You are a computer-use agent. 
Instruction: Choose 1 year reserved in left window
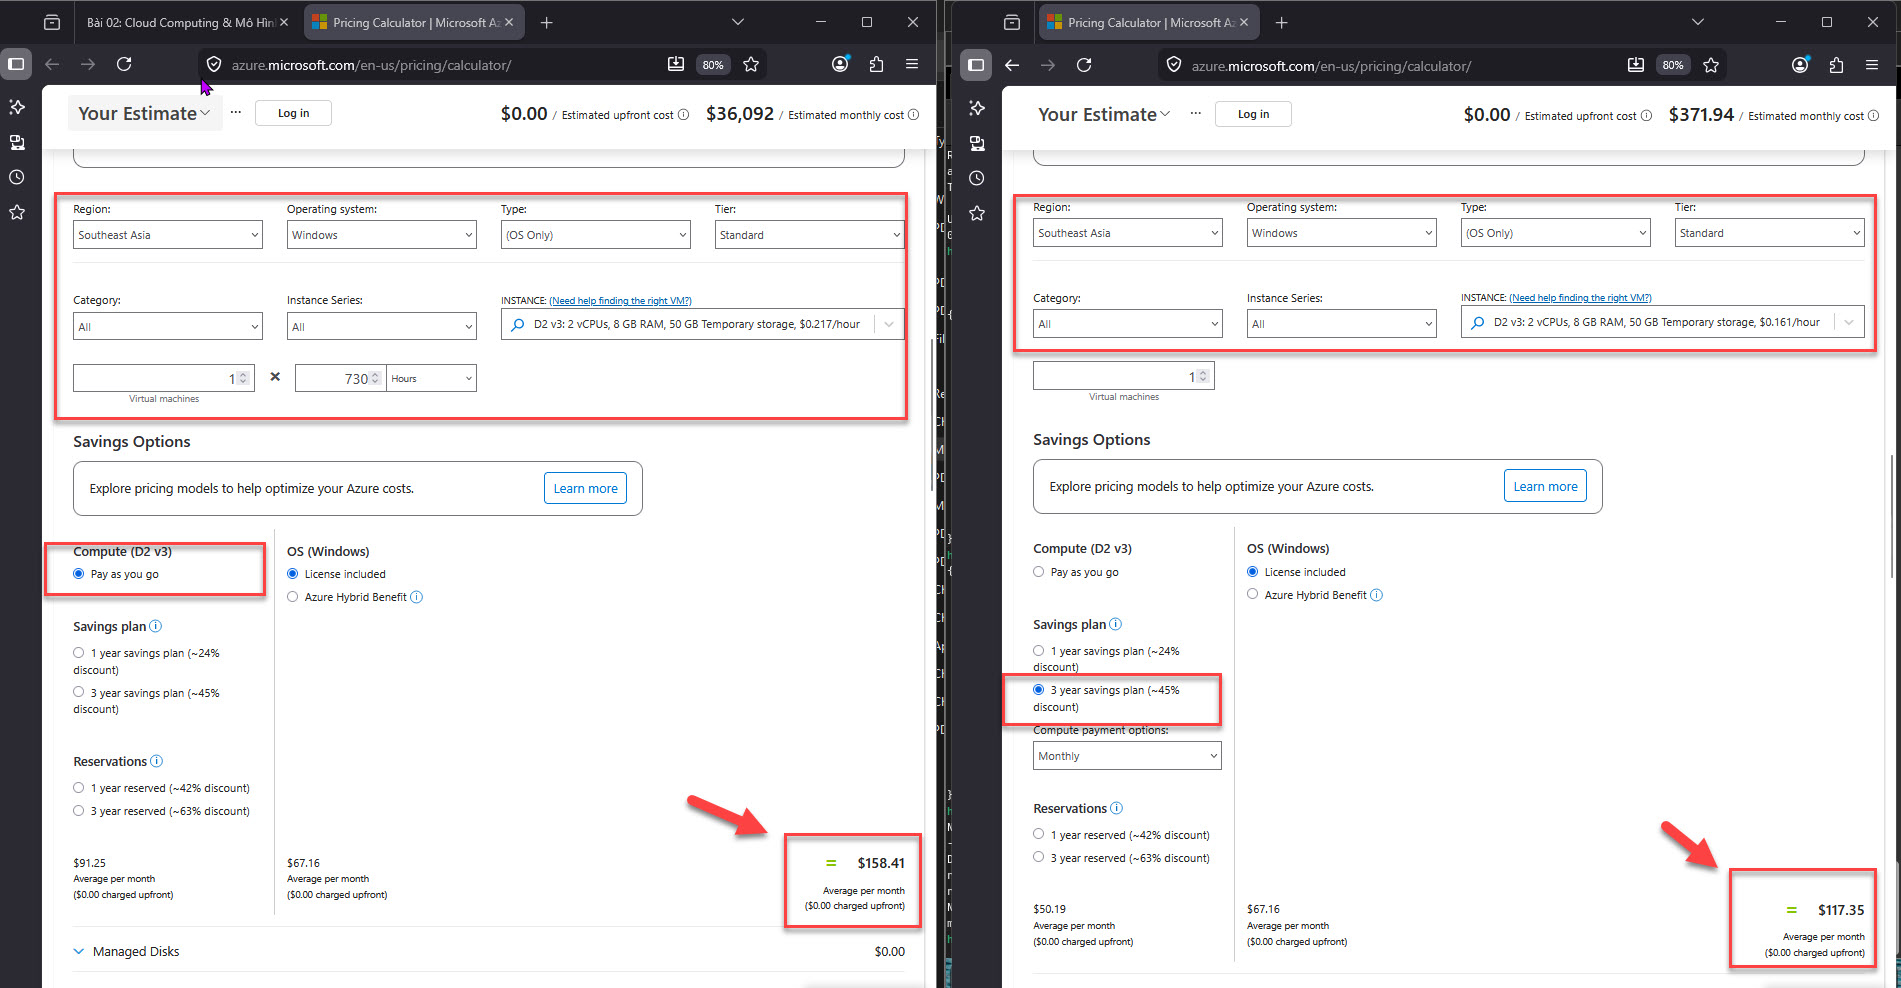[79, 788]
